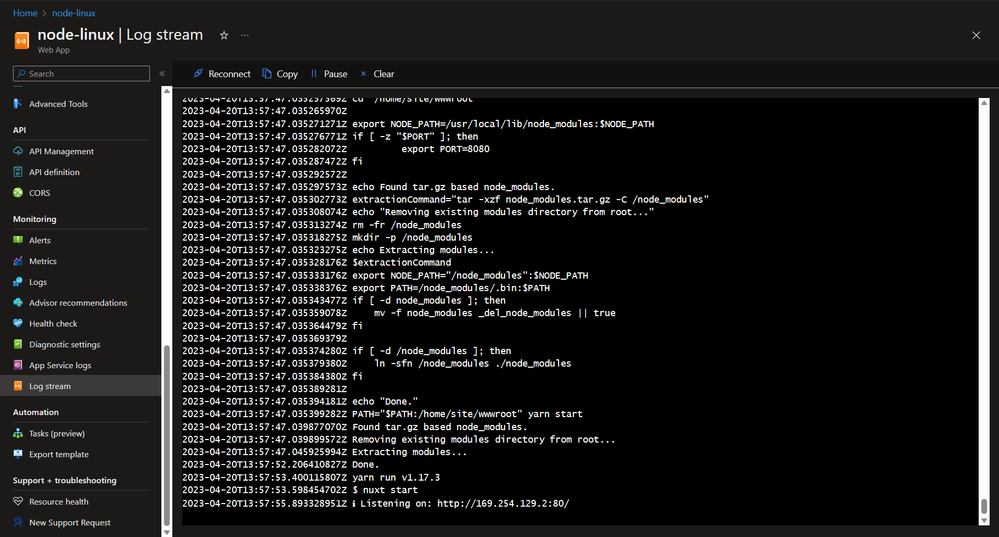The width and height of the screenshot is (999, 537).
Task: Click the Pause bars icon
Action: click(x=313, y=73)
